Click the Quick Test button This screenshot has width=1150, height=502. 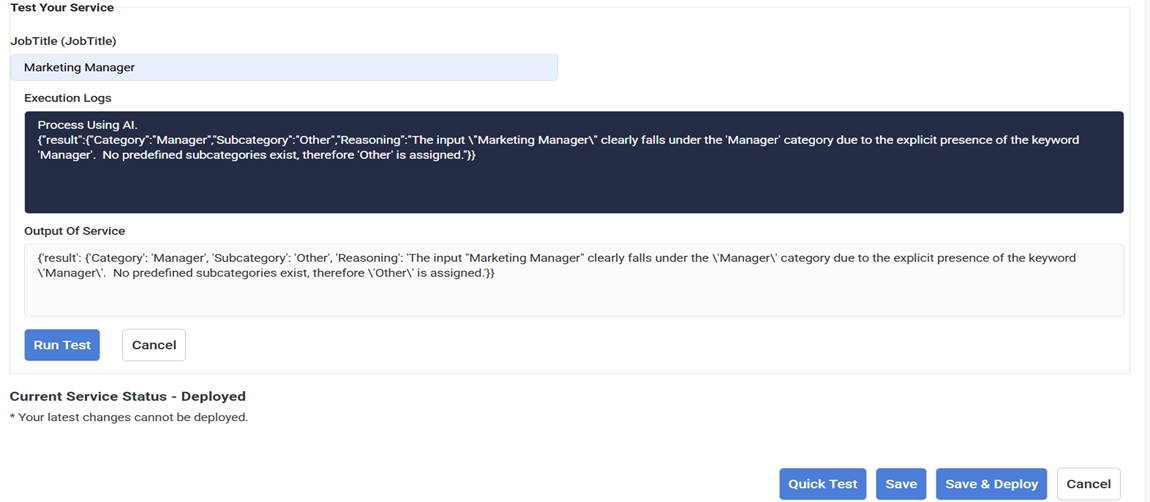(x=822, y=484)
